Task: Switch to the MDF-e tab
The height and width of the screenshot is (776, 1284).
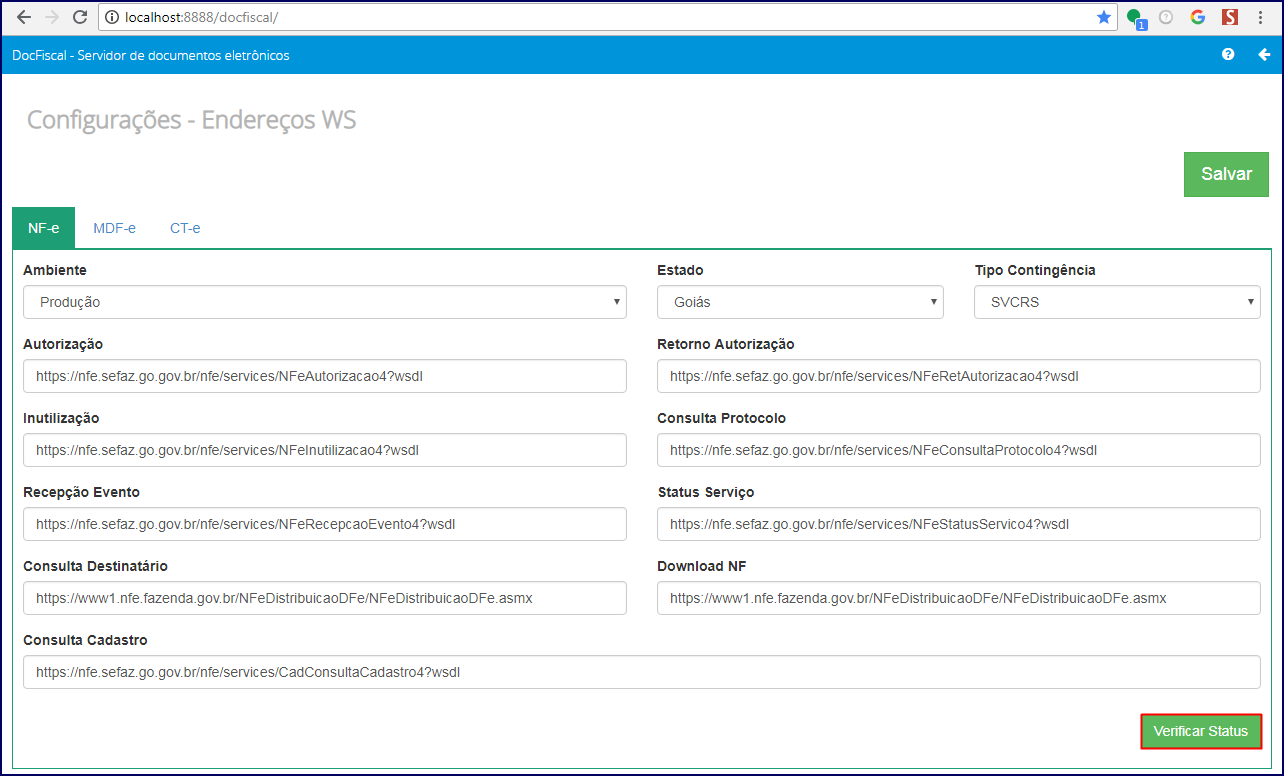Action: (114, 228)
